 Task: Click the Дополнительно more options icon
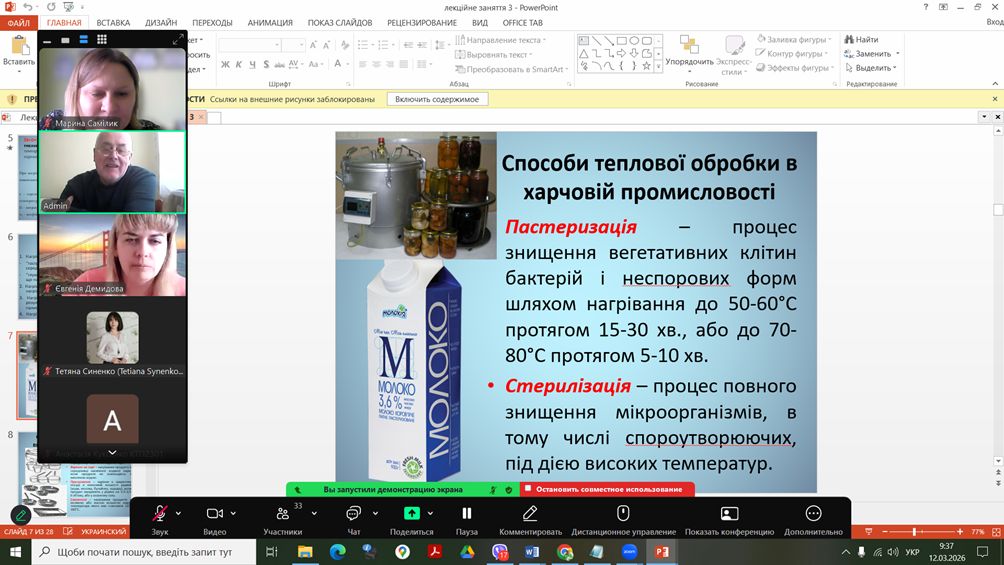point(813,513)
